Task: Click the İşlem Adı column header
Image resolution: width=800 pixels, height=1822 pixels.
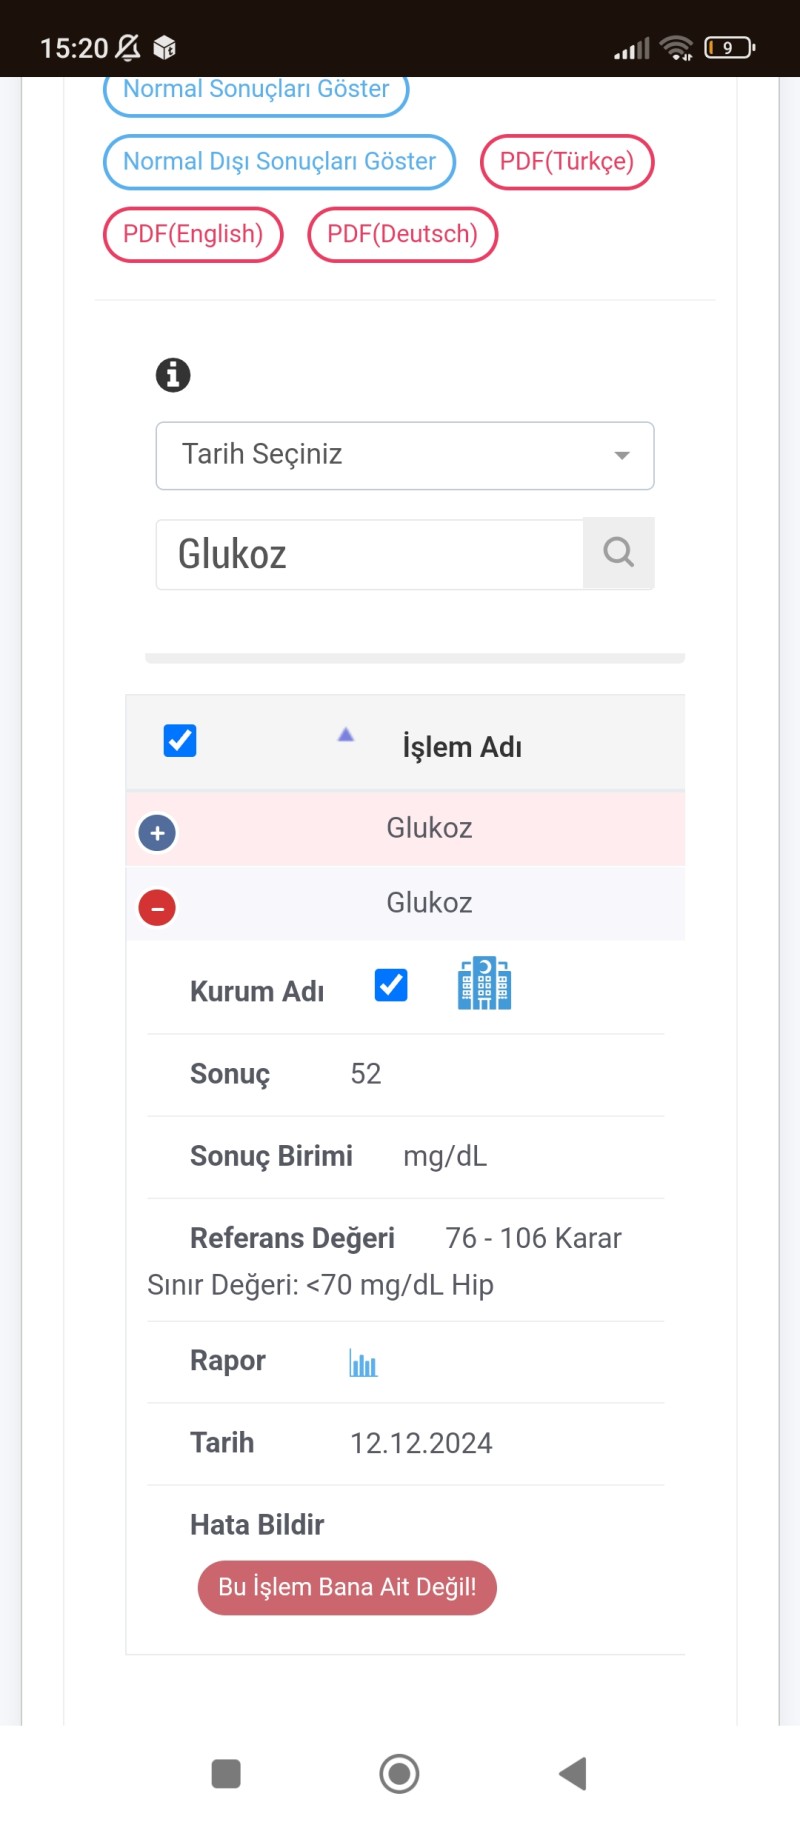Action: click(462, 747)
